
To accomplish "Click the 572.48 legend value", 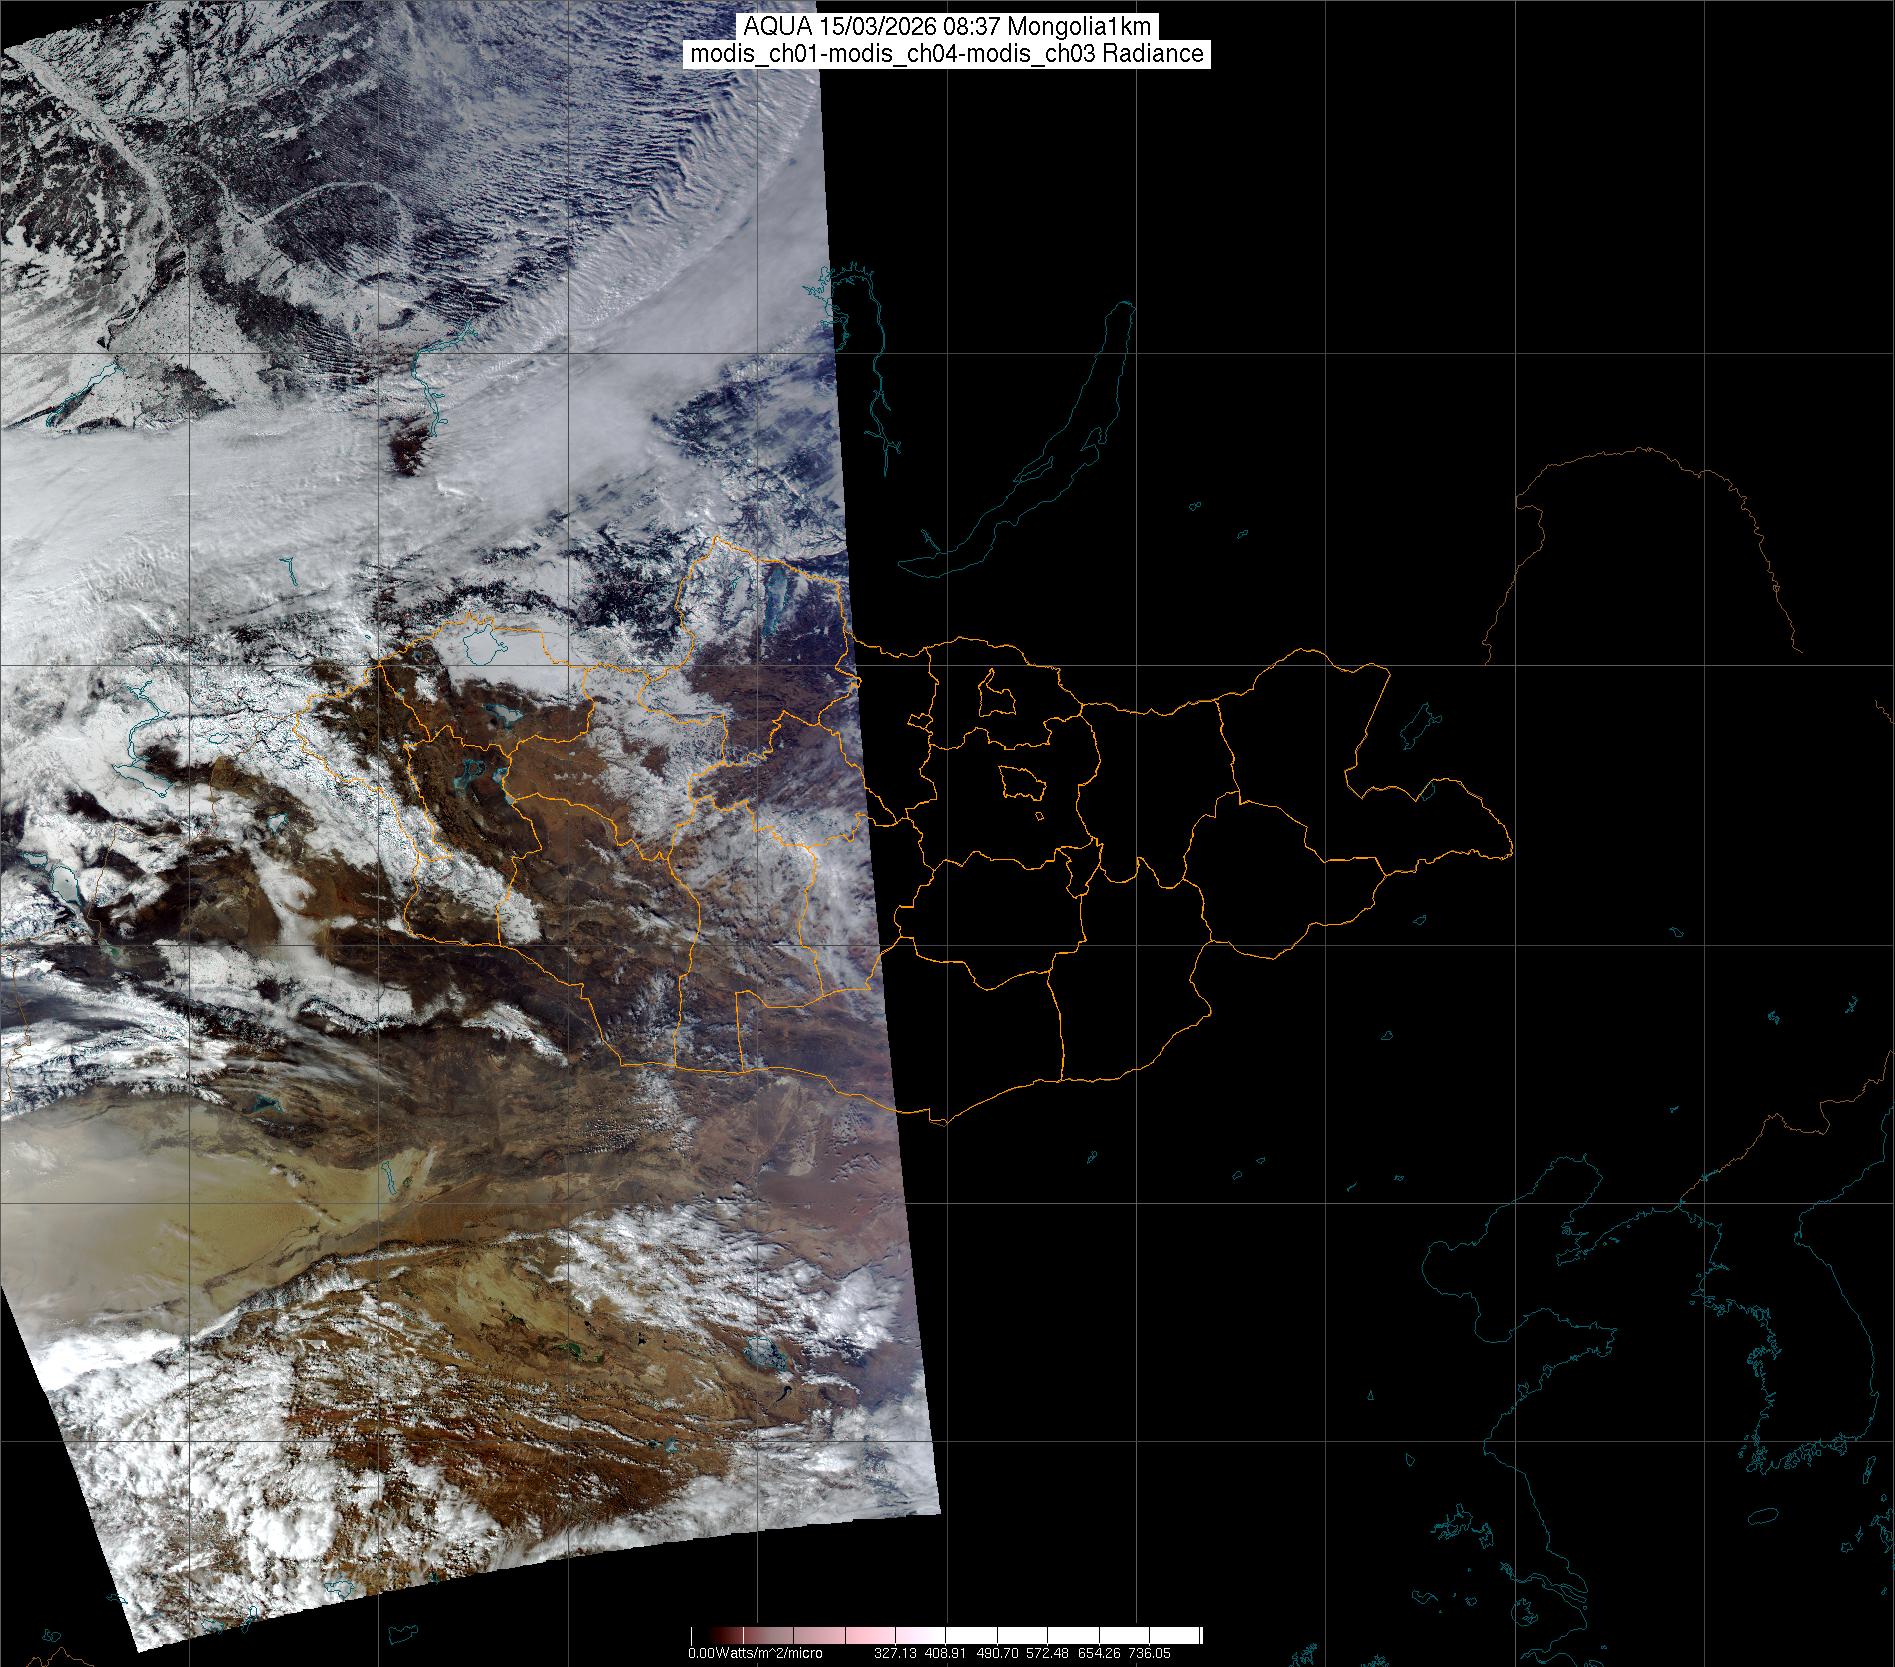I will click(x=1048, y=1653).
